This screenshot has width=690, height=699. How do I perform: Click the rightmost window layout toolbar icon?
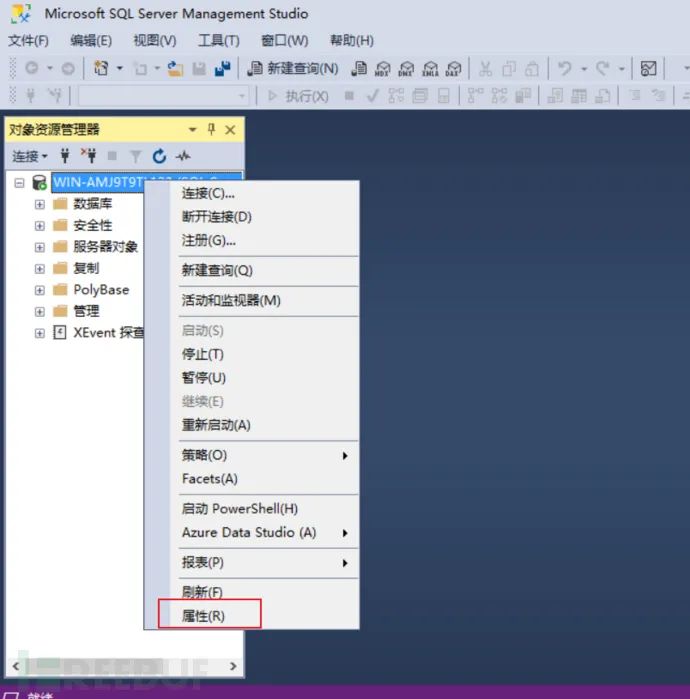pyautogui.click(x=648, y=69)
